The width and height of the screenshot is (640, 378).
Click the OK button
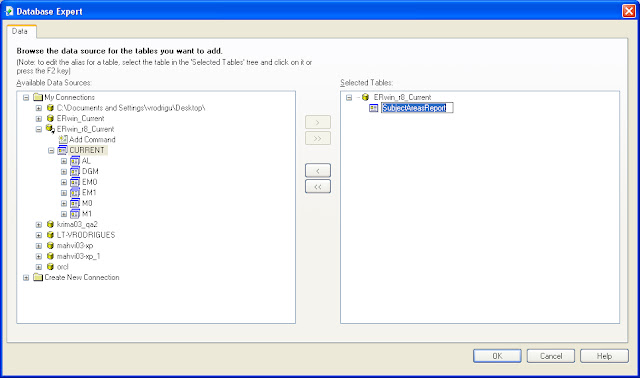(x=497, y=356)
